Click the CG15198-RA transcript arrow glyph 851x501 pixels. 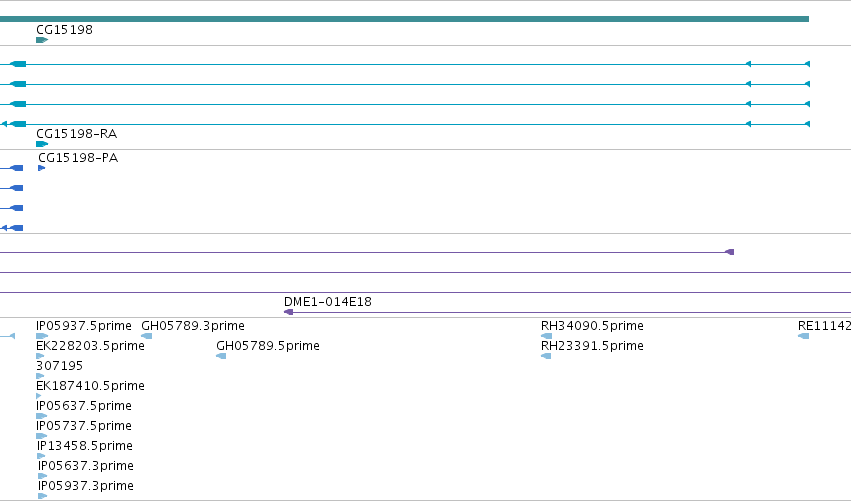(x=42, y=144)
